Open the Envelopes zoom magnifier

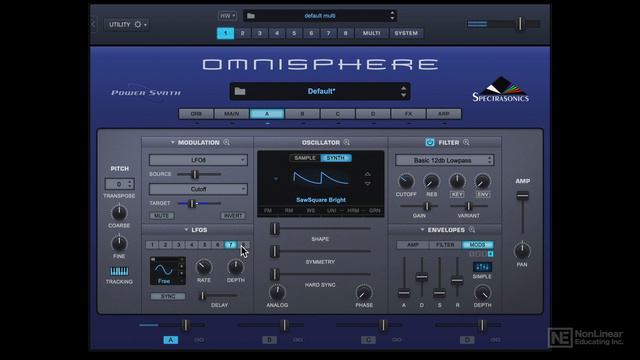(x=472, y=229)
